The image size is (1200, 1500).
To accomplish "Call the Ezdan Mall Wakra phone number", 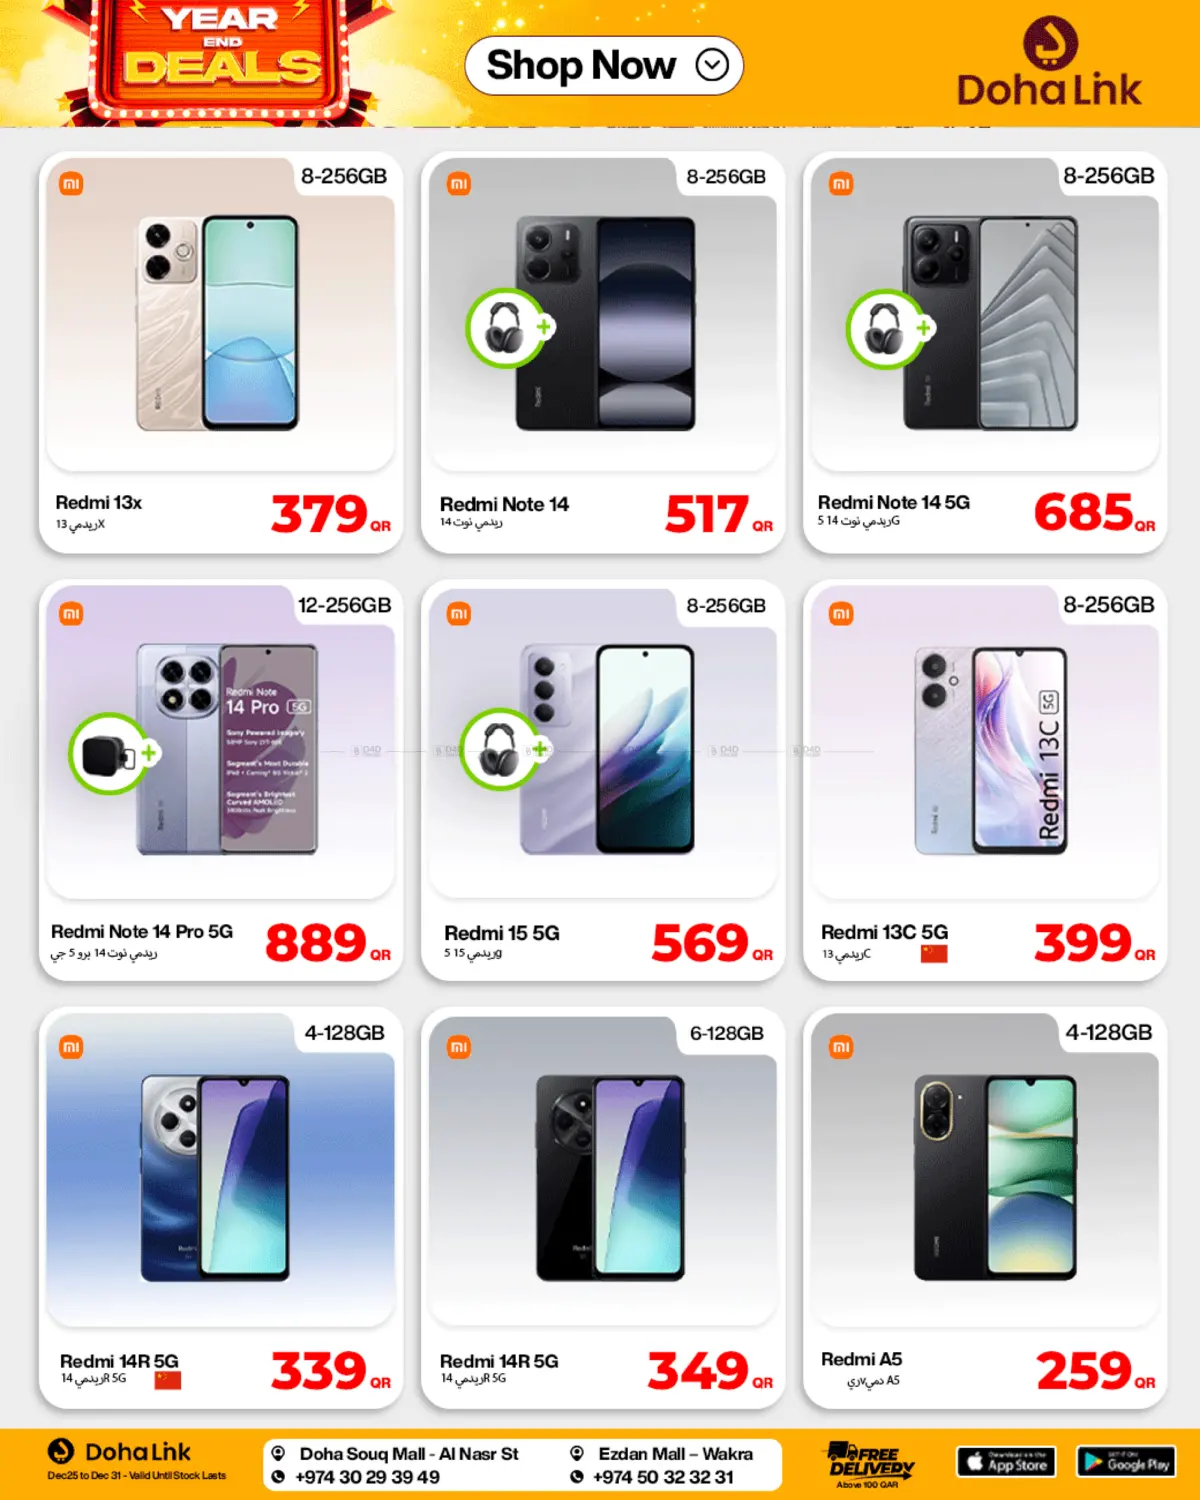I will pos(663,1477).
